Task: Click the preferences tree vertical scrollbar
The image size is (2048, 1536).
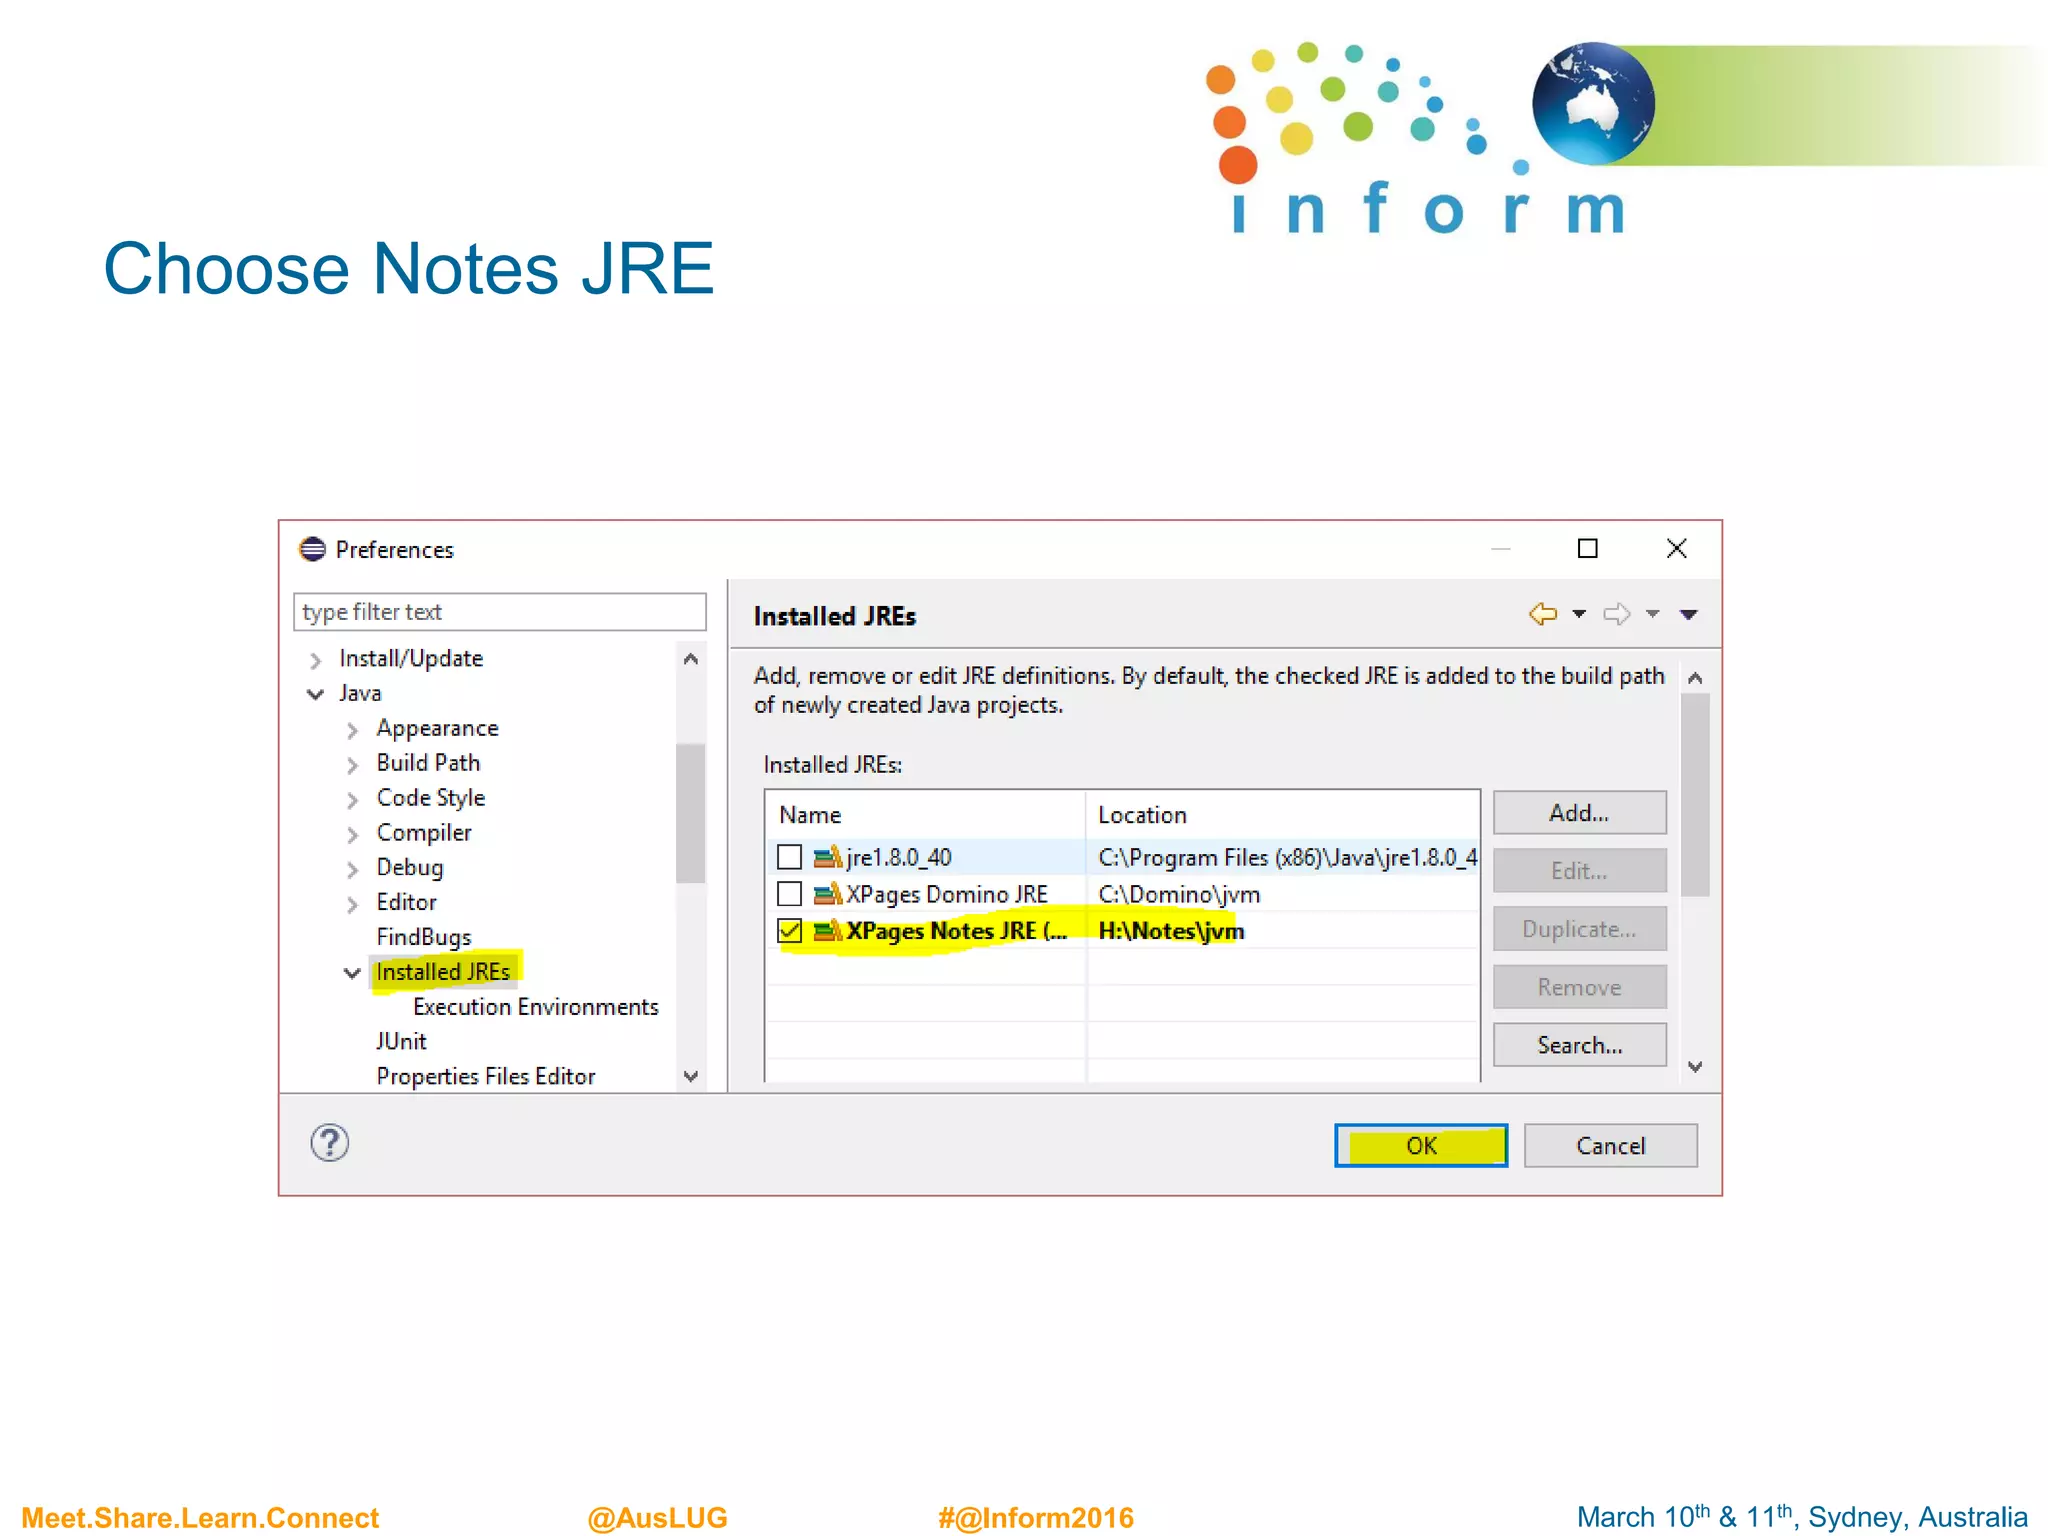Action: (x=690, y=812)
